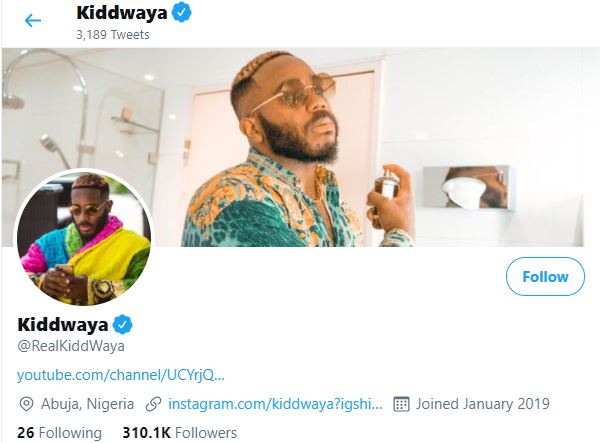Click the 3,189 Tweets count

tap(113, 34)
